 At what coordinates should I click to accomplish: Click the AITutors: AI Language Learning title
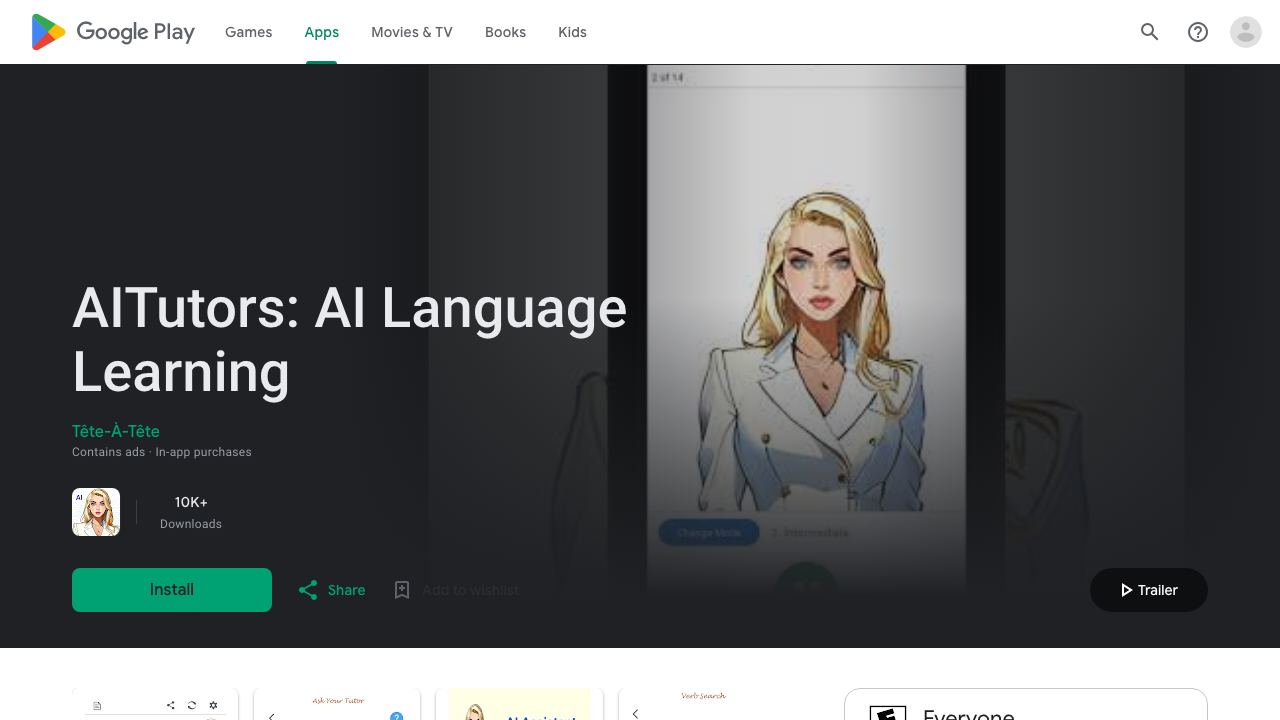click(349, 340)
